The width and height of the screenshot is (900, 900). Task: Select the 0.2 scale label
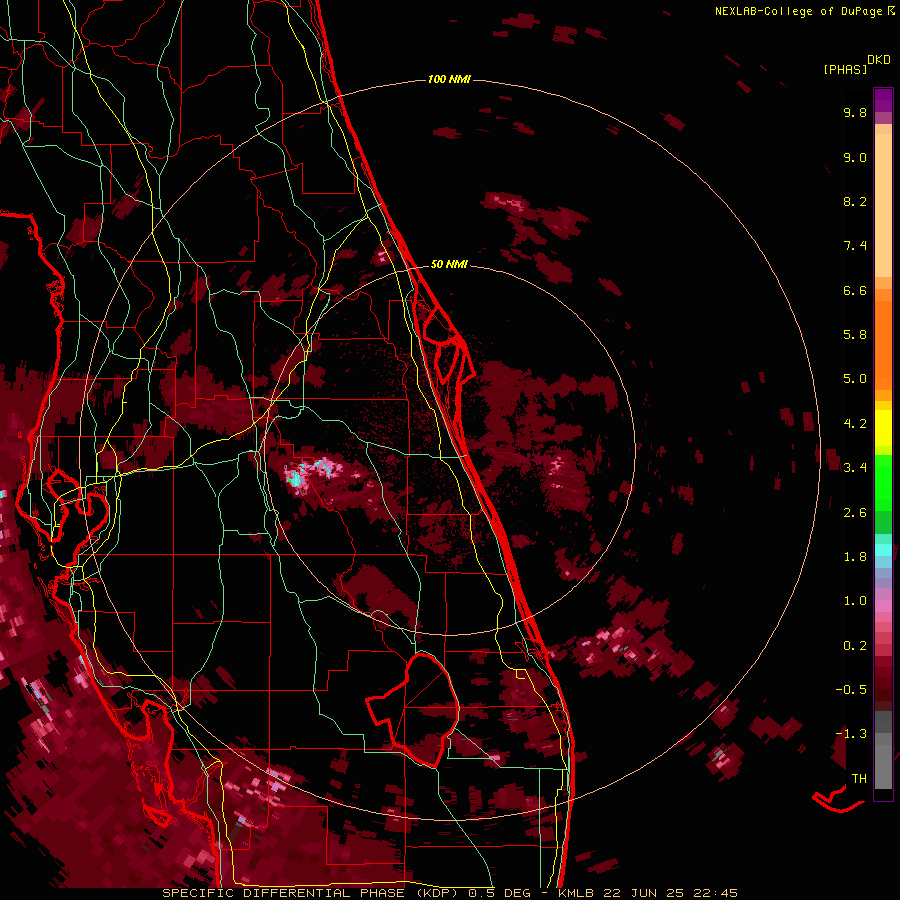coord(855,646)
